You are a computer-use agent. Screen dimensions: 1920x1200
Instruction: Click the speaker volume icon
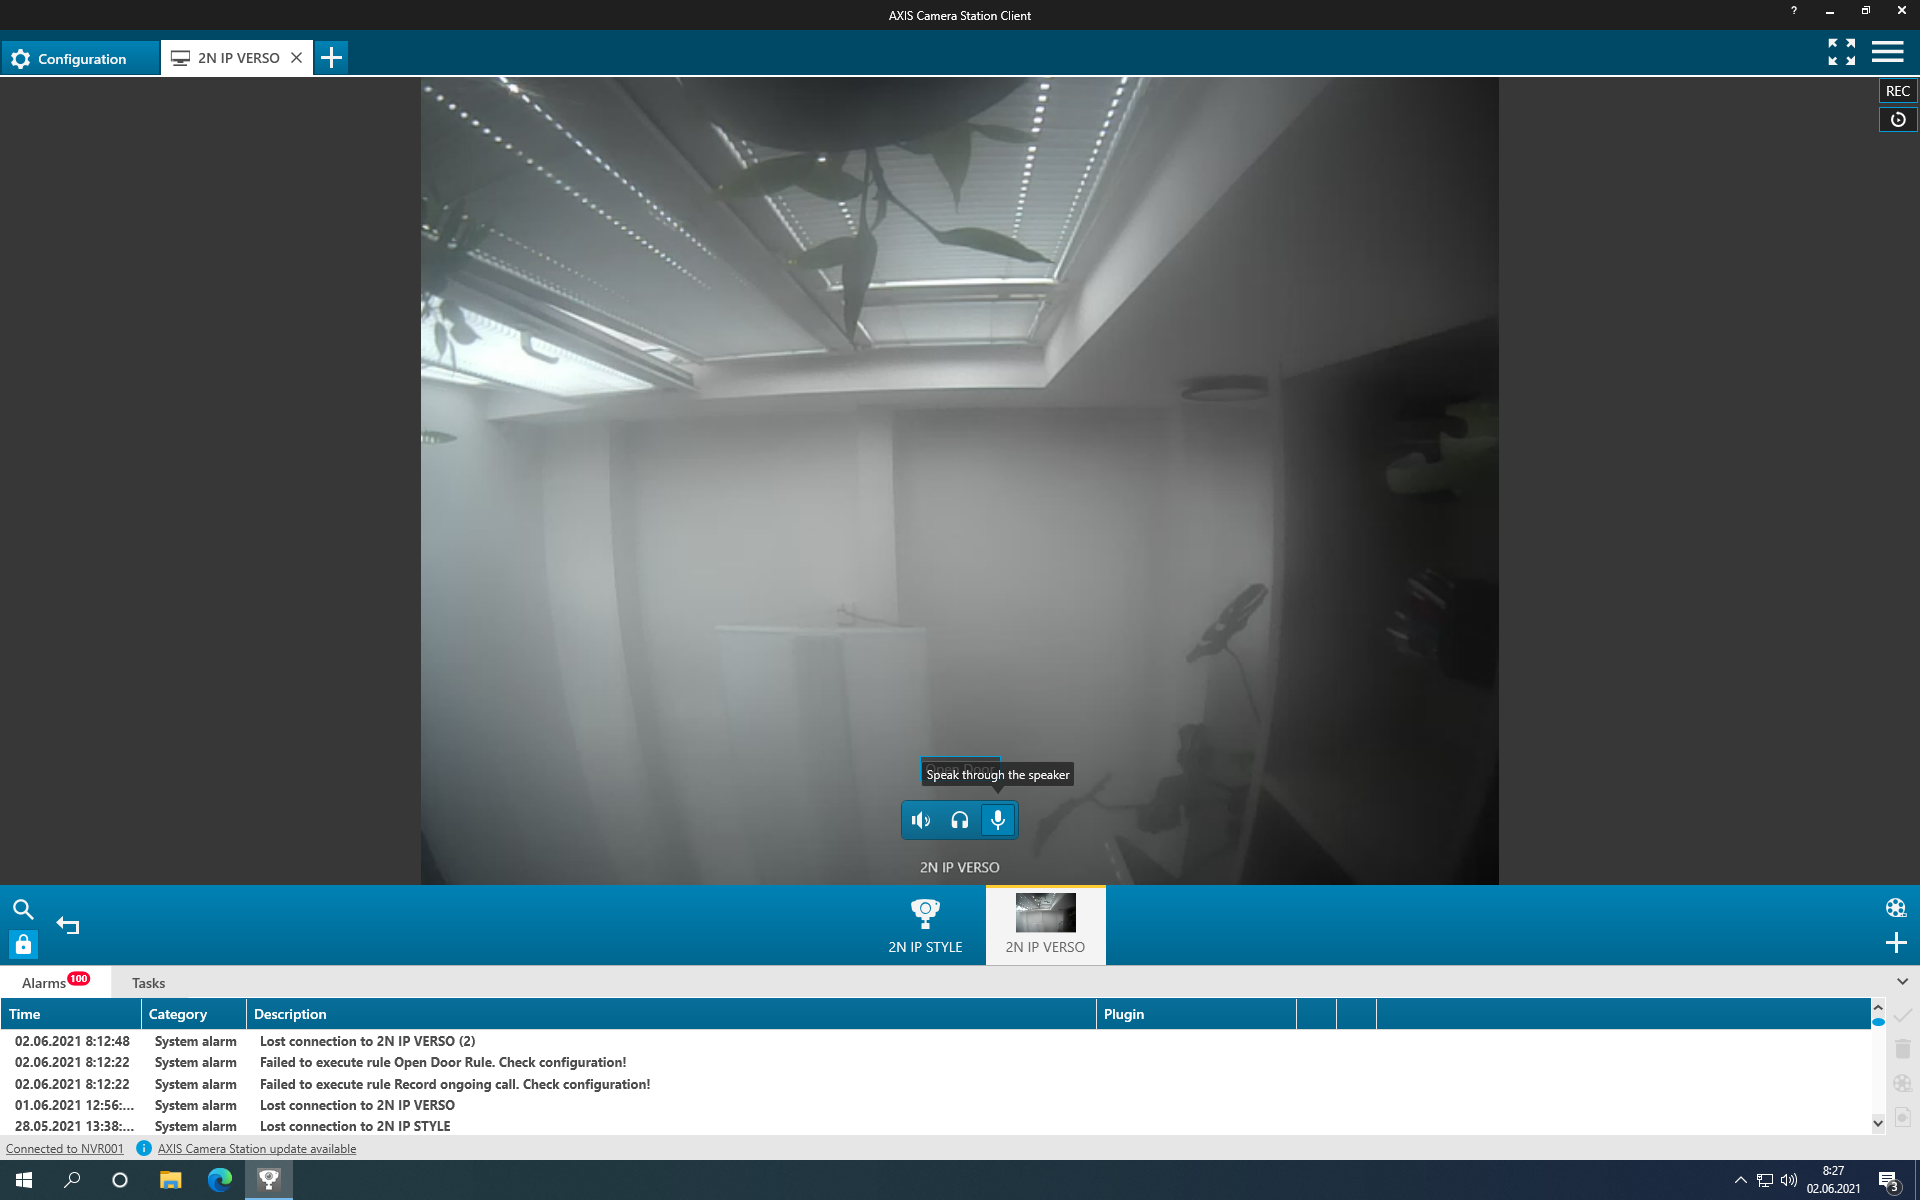coord(921,820)
